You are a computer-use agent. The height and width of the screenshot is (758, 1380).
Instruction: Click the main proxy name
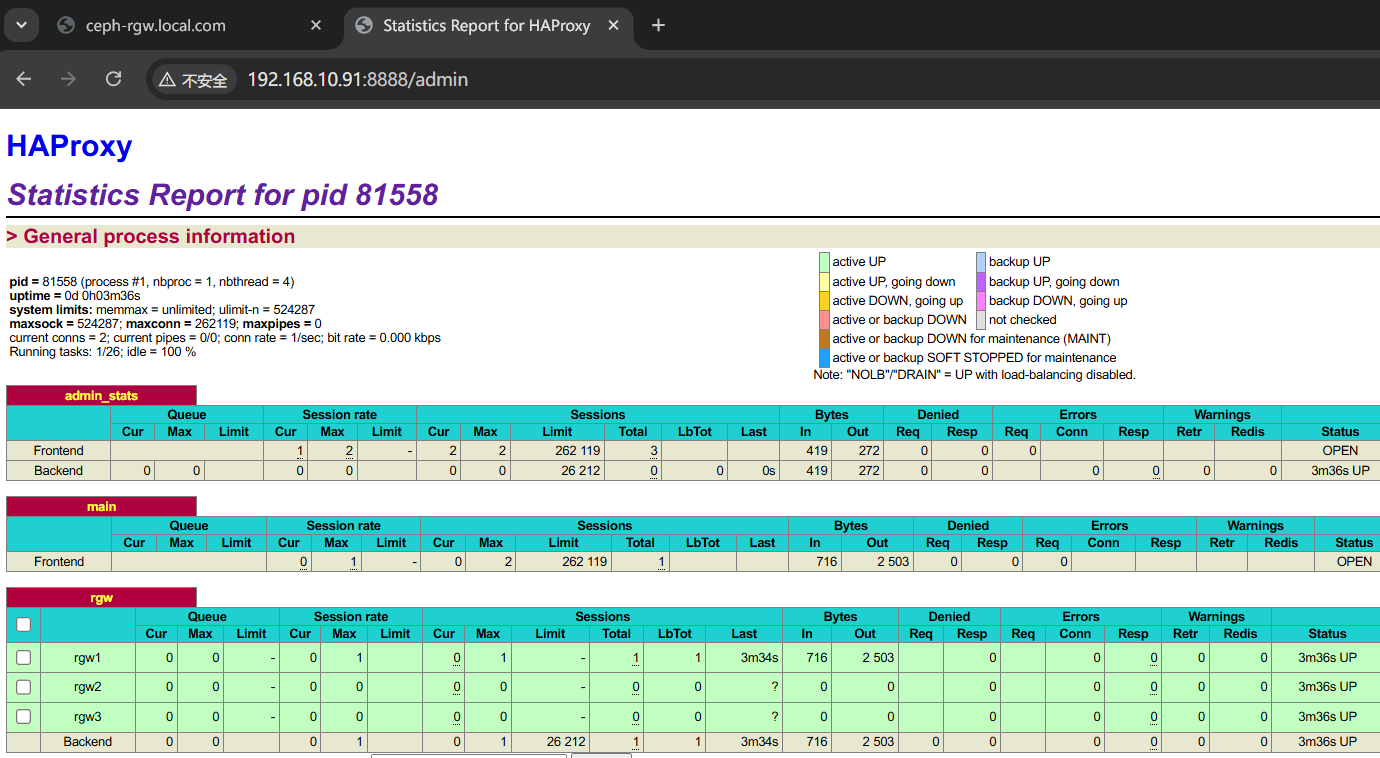tap(101, 507)
